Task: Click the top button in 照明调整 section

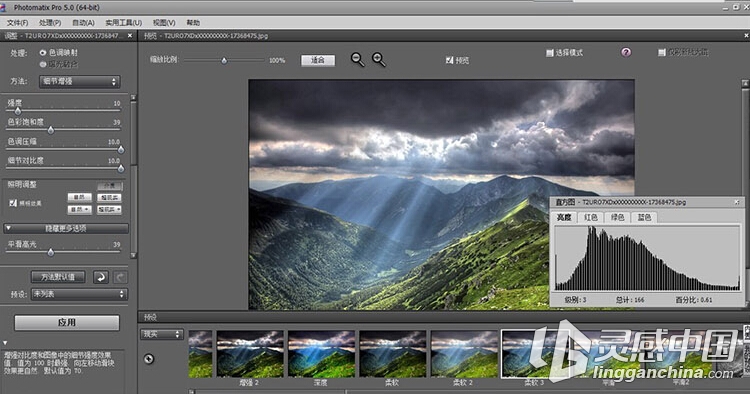Action: (x=110, y=186)
